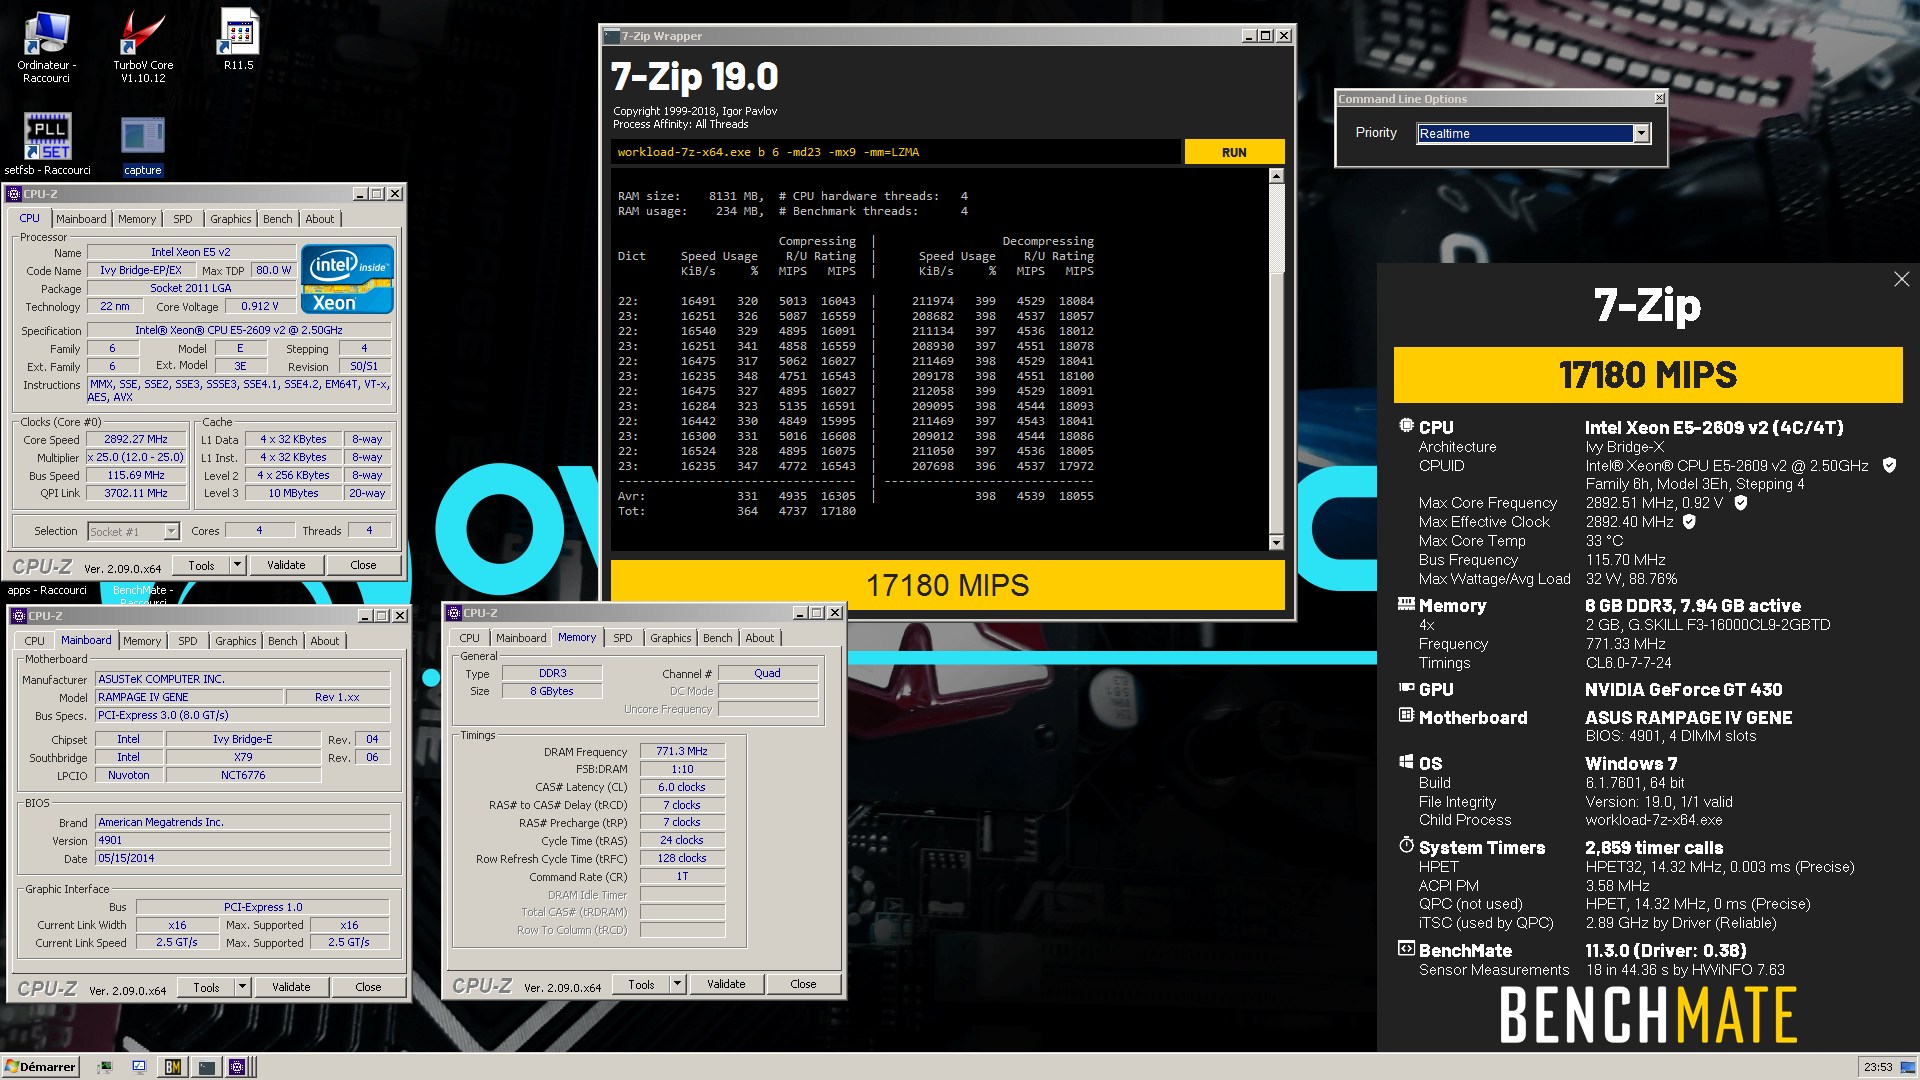Screen dimensions: 1920x1080
Task: Open Memory tab in top CPU-Z window
Action: (x=137, y=219)
